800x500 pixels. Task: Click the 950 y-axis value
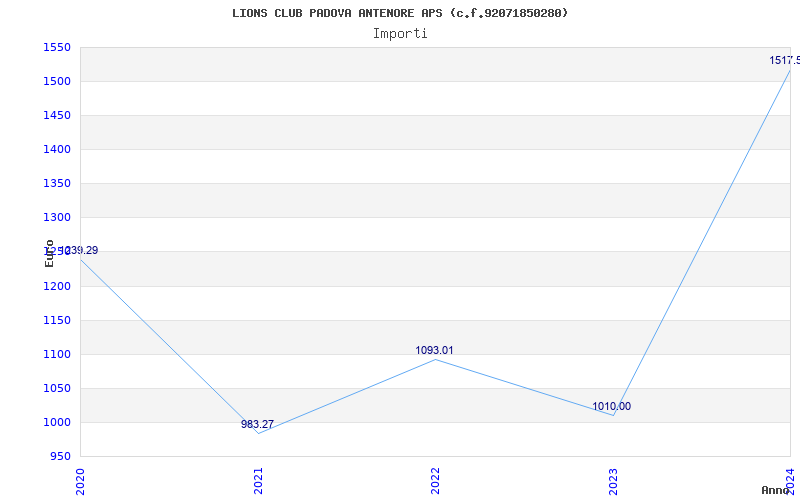(60, 456)
